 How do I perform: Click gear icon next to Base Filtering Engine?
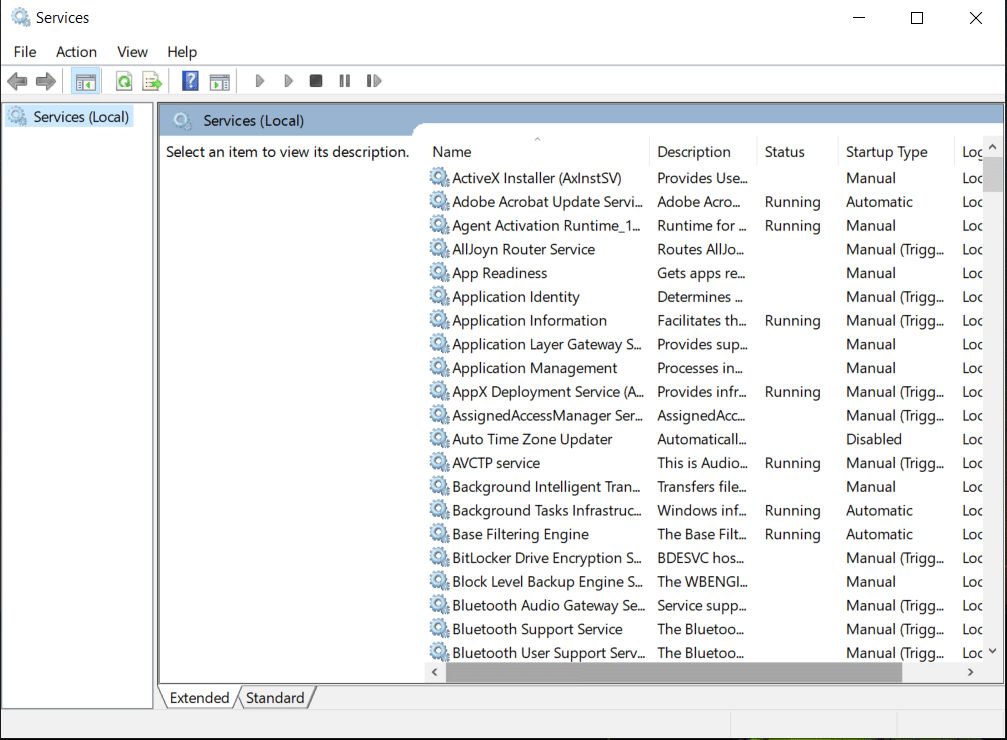coord(439,534)
